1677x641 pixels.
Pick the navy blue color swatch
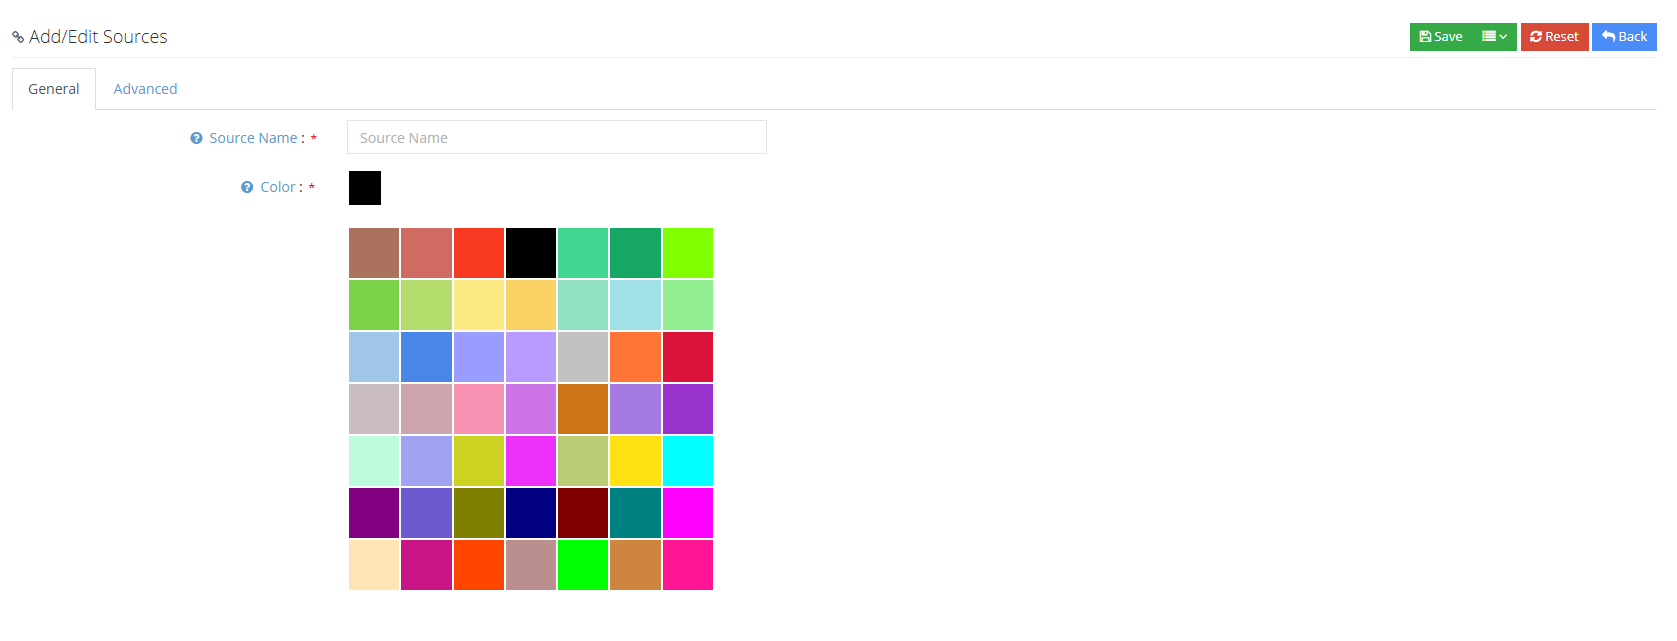tap(531, 513)
